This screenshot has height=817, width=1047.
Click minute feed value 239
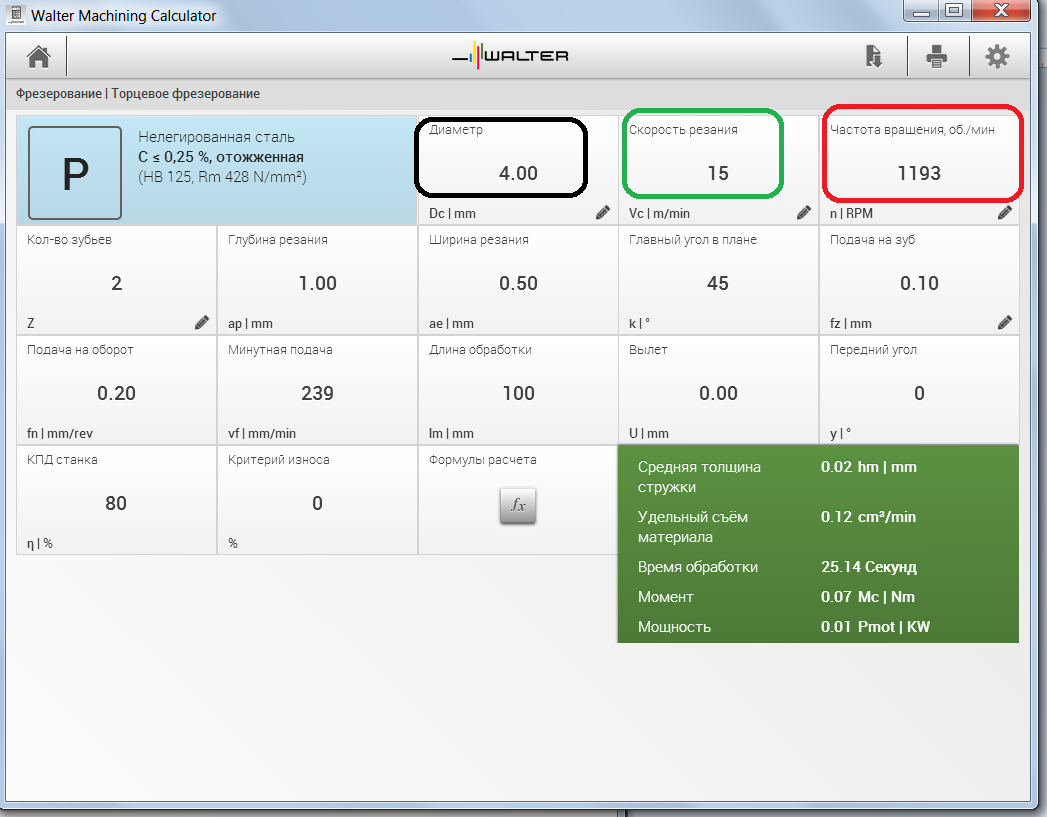tap(317, 394)
